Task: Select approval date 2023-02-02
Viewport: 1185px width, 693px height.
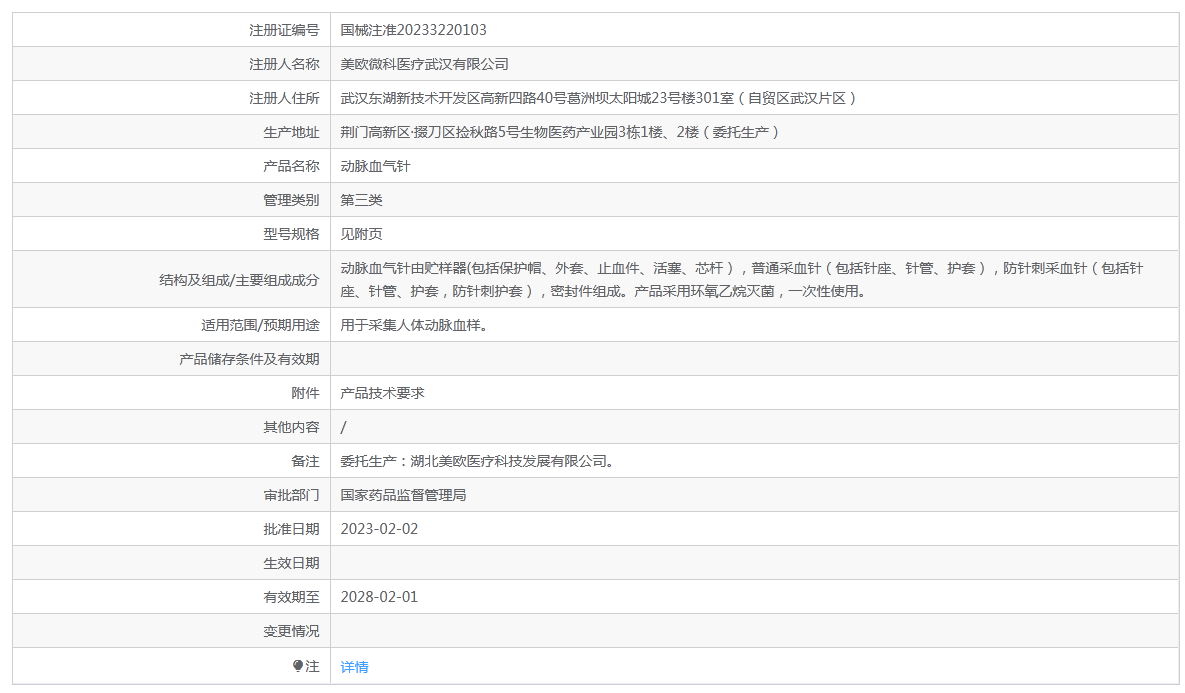Action: pos(379,530)
